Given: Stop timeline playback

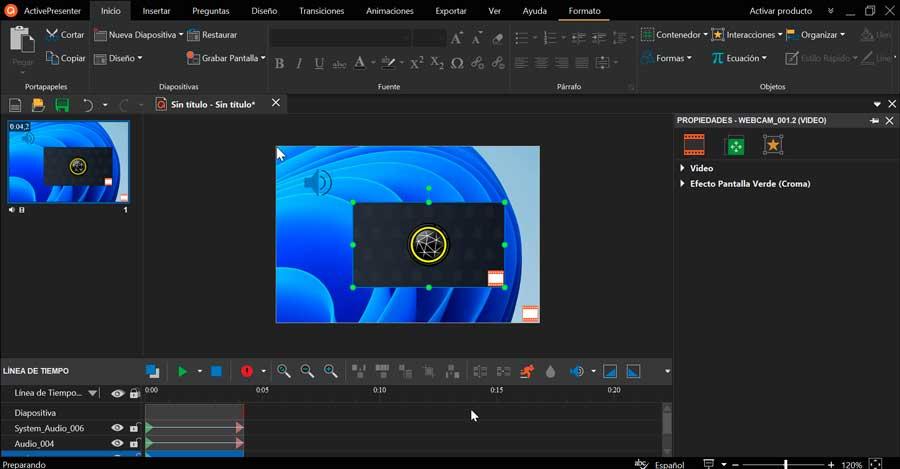Looking at the screenshot, I should click(x=216, y=371).
